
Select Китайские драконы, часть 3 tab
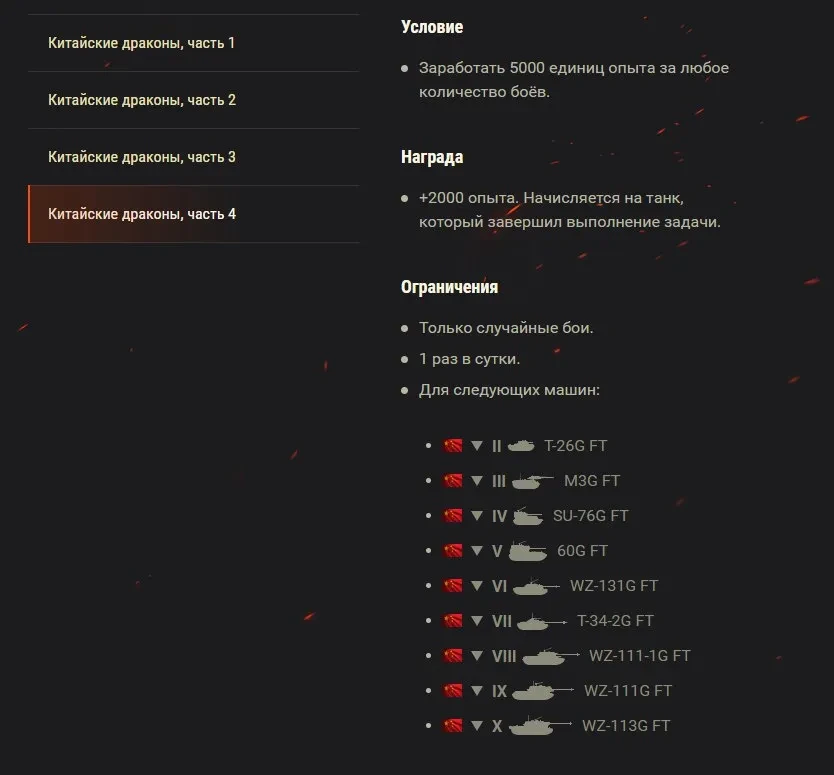(194, 157)
